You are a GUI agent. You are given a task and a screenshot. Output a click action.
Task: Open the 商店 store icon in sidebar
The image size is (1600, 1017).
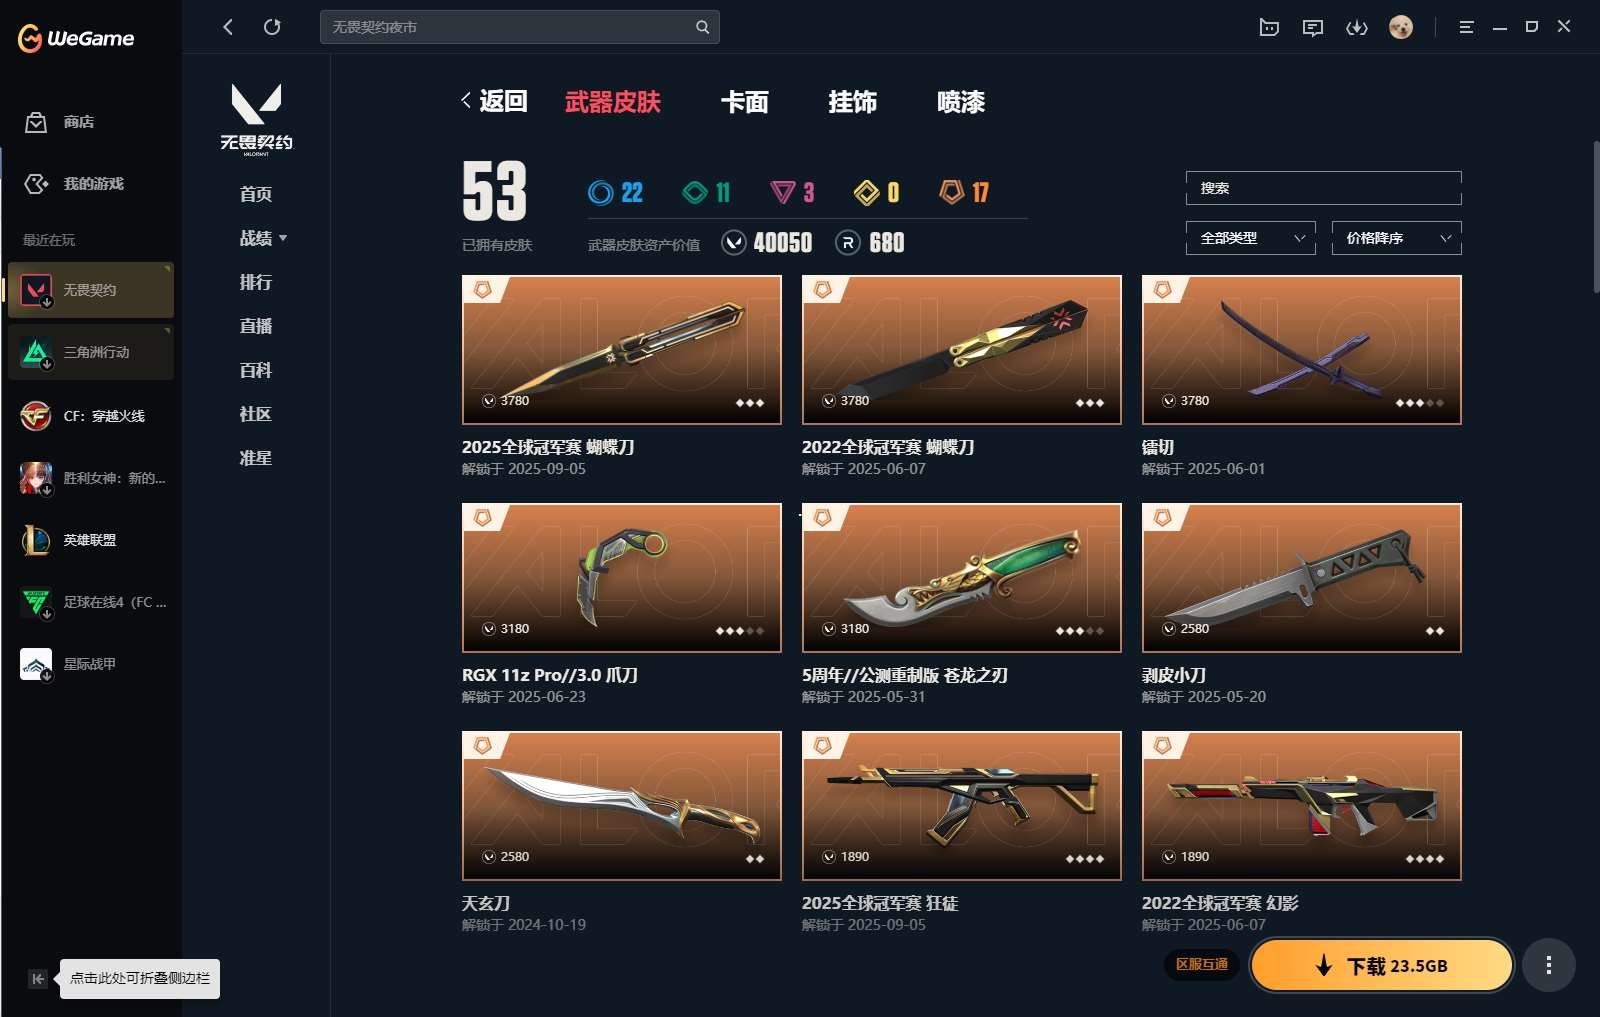[36, 122]
